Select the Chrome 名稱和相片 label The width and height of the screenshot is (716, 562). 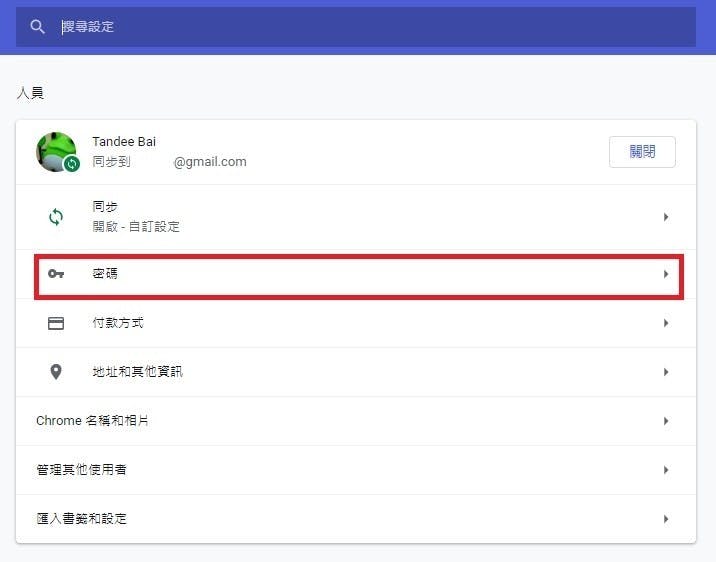[x=92, y=421]
